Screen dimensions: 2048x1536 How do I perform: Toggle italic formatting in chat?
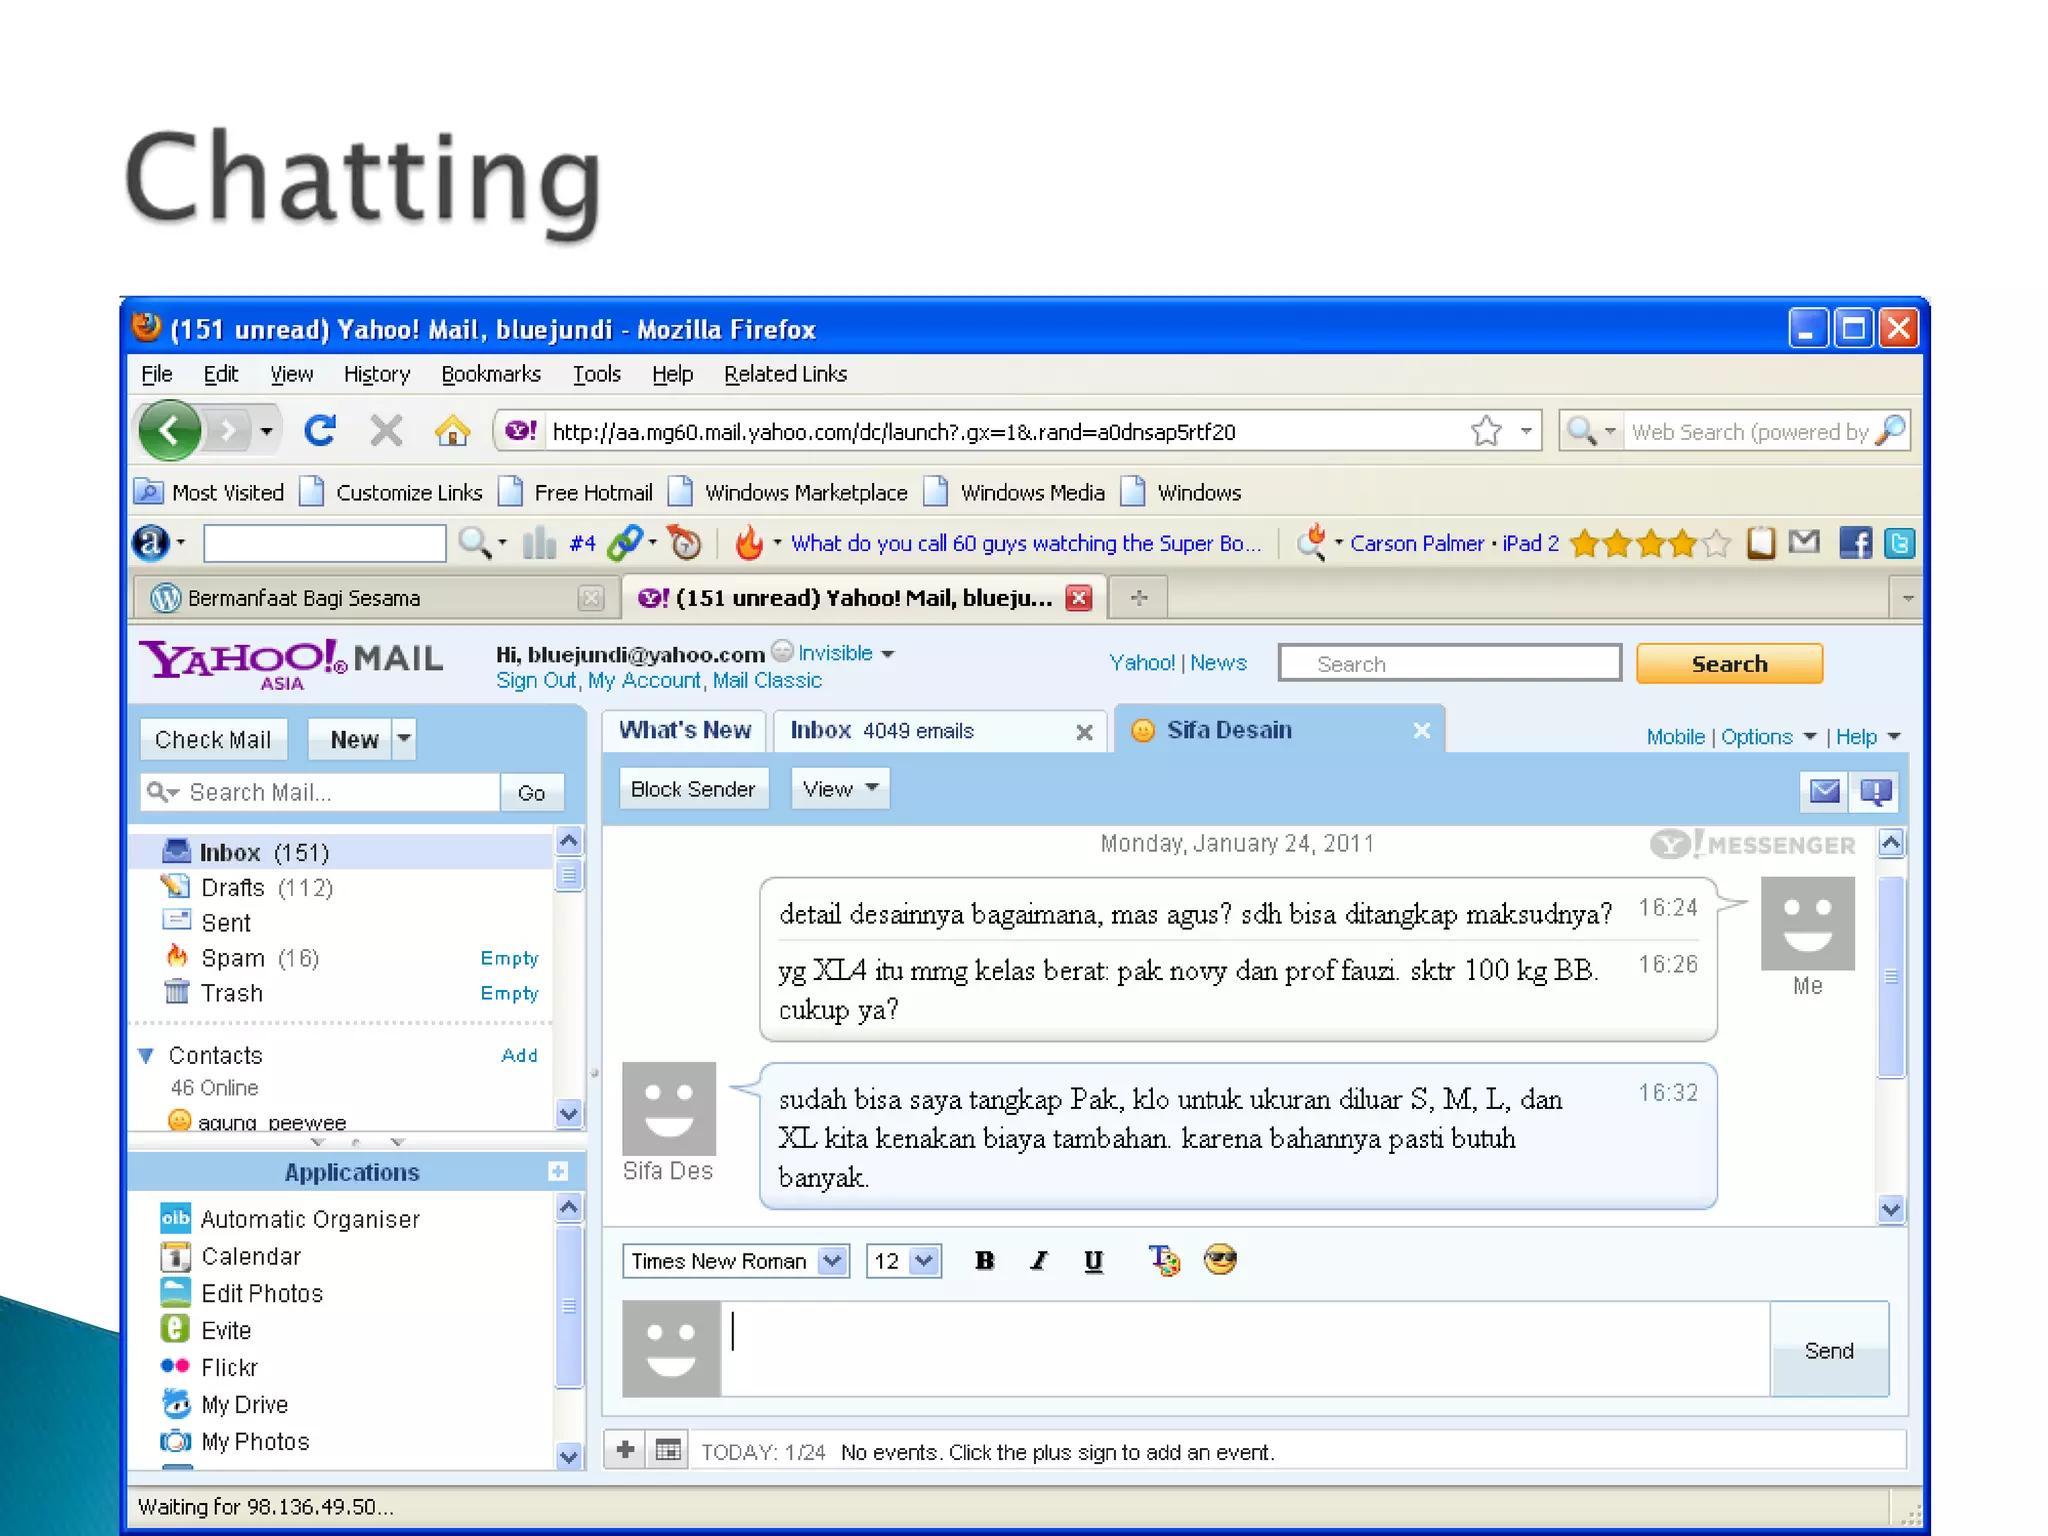pos(1039,1260)
